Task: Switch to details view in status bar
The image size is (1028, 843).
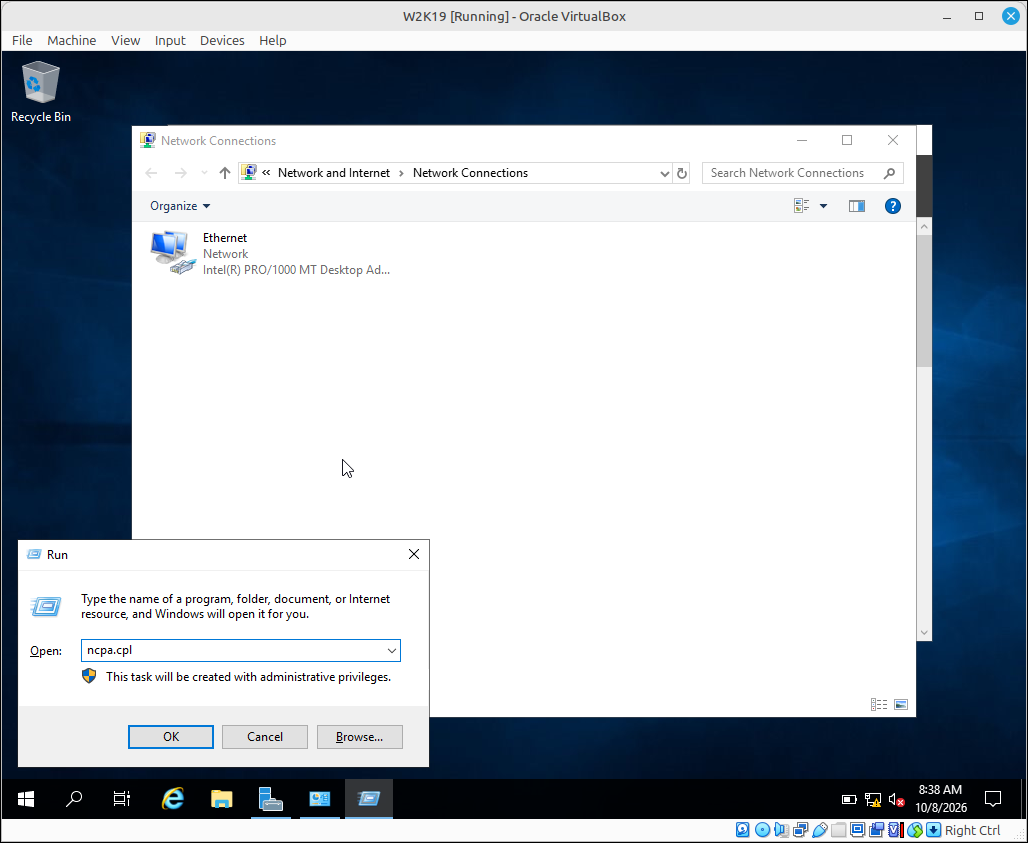Action: click(x=879, y=705)
